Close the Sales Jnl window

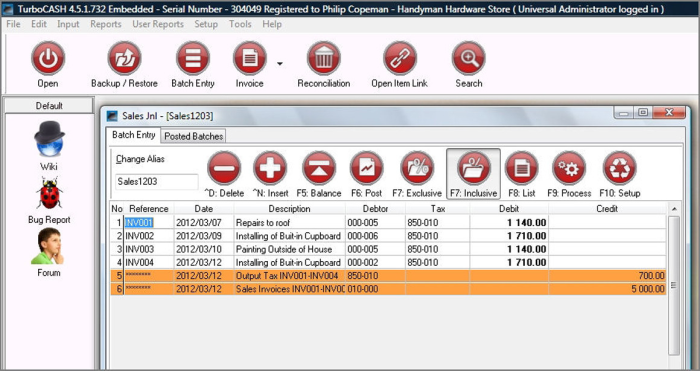(669, 113)
